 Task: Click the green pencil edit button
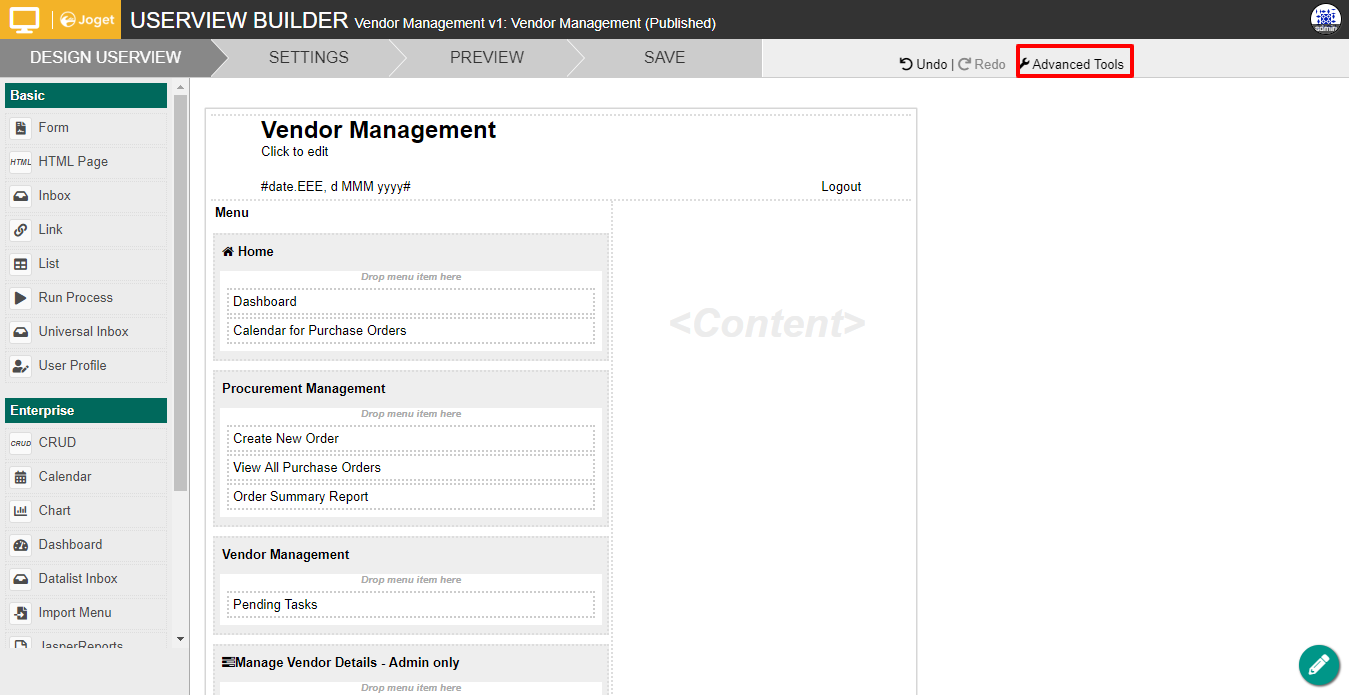click(1318, 665)
